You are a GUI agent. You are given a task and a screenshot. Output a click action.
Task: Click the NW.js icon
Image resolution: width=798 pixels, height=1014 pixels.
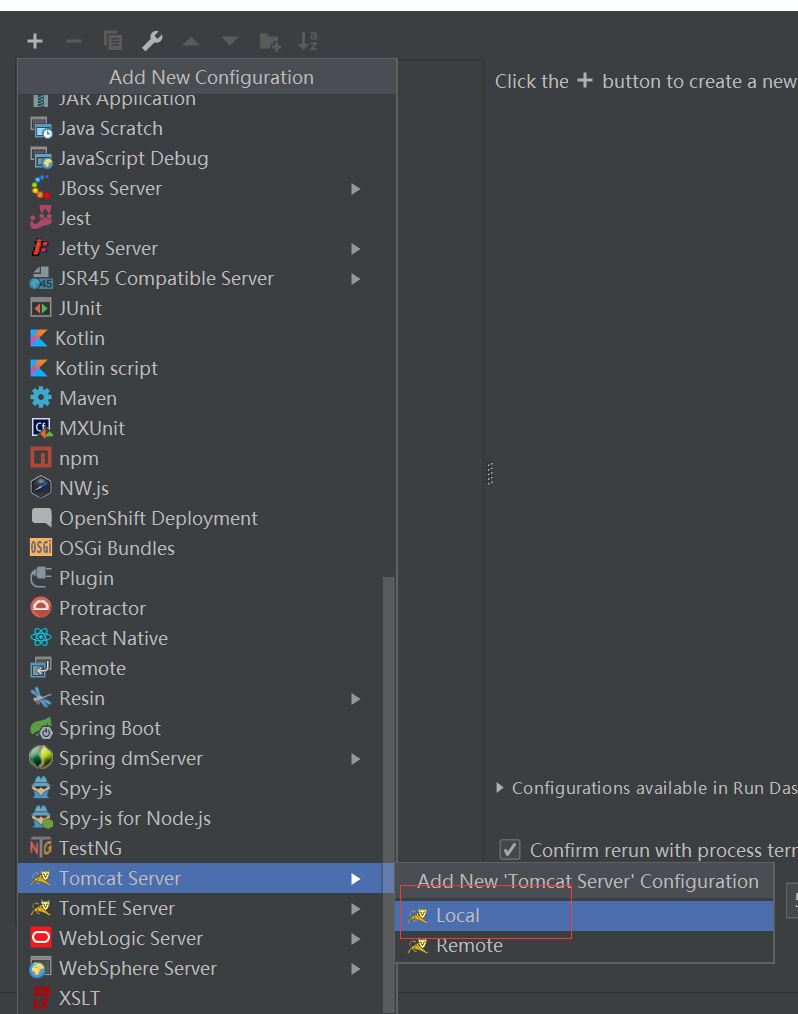click(x=41, y=487)
